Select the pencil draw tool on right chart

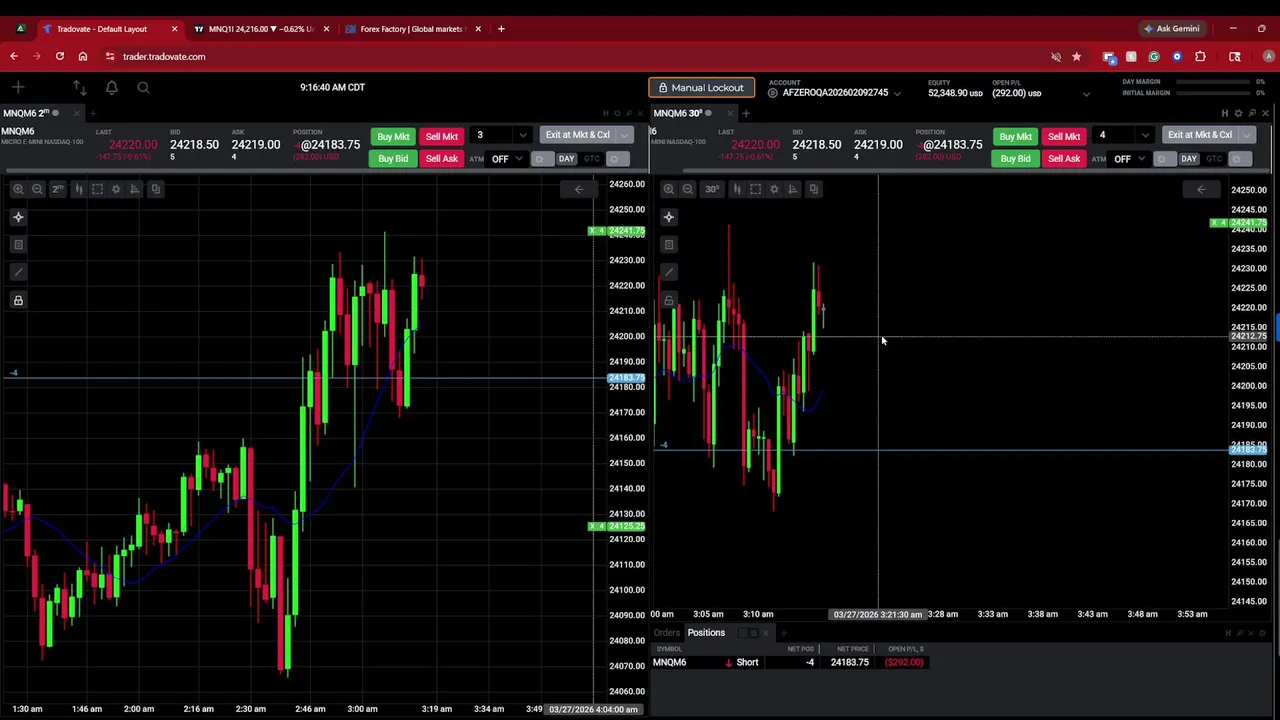click(x=669, y=272)
